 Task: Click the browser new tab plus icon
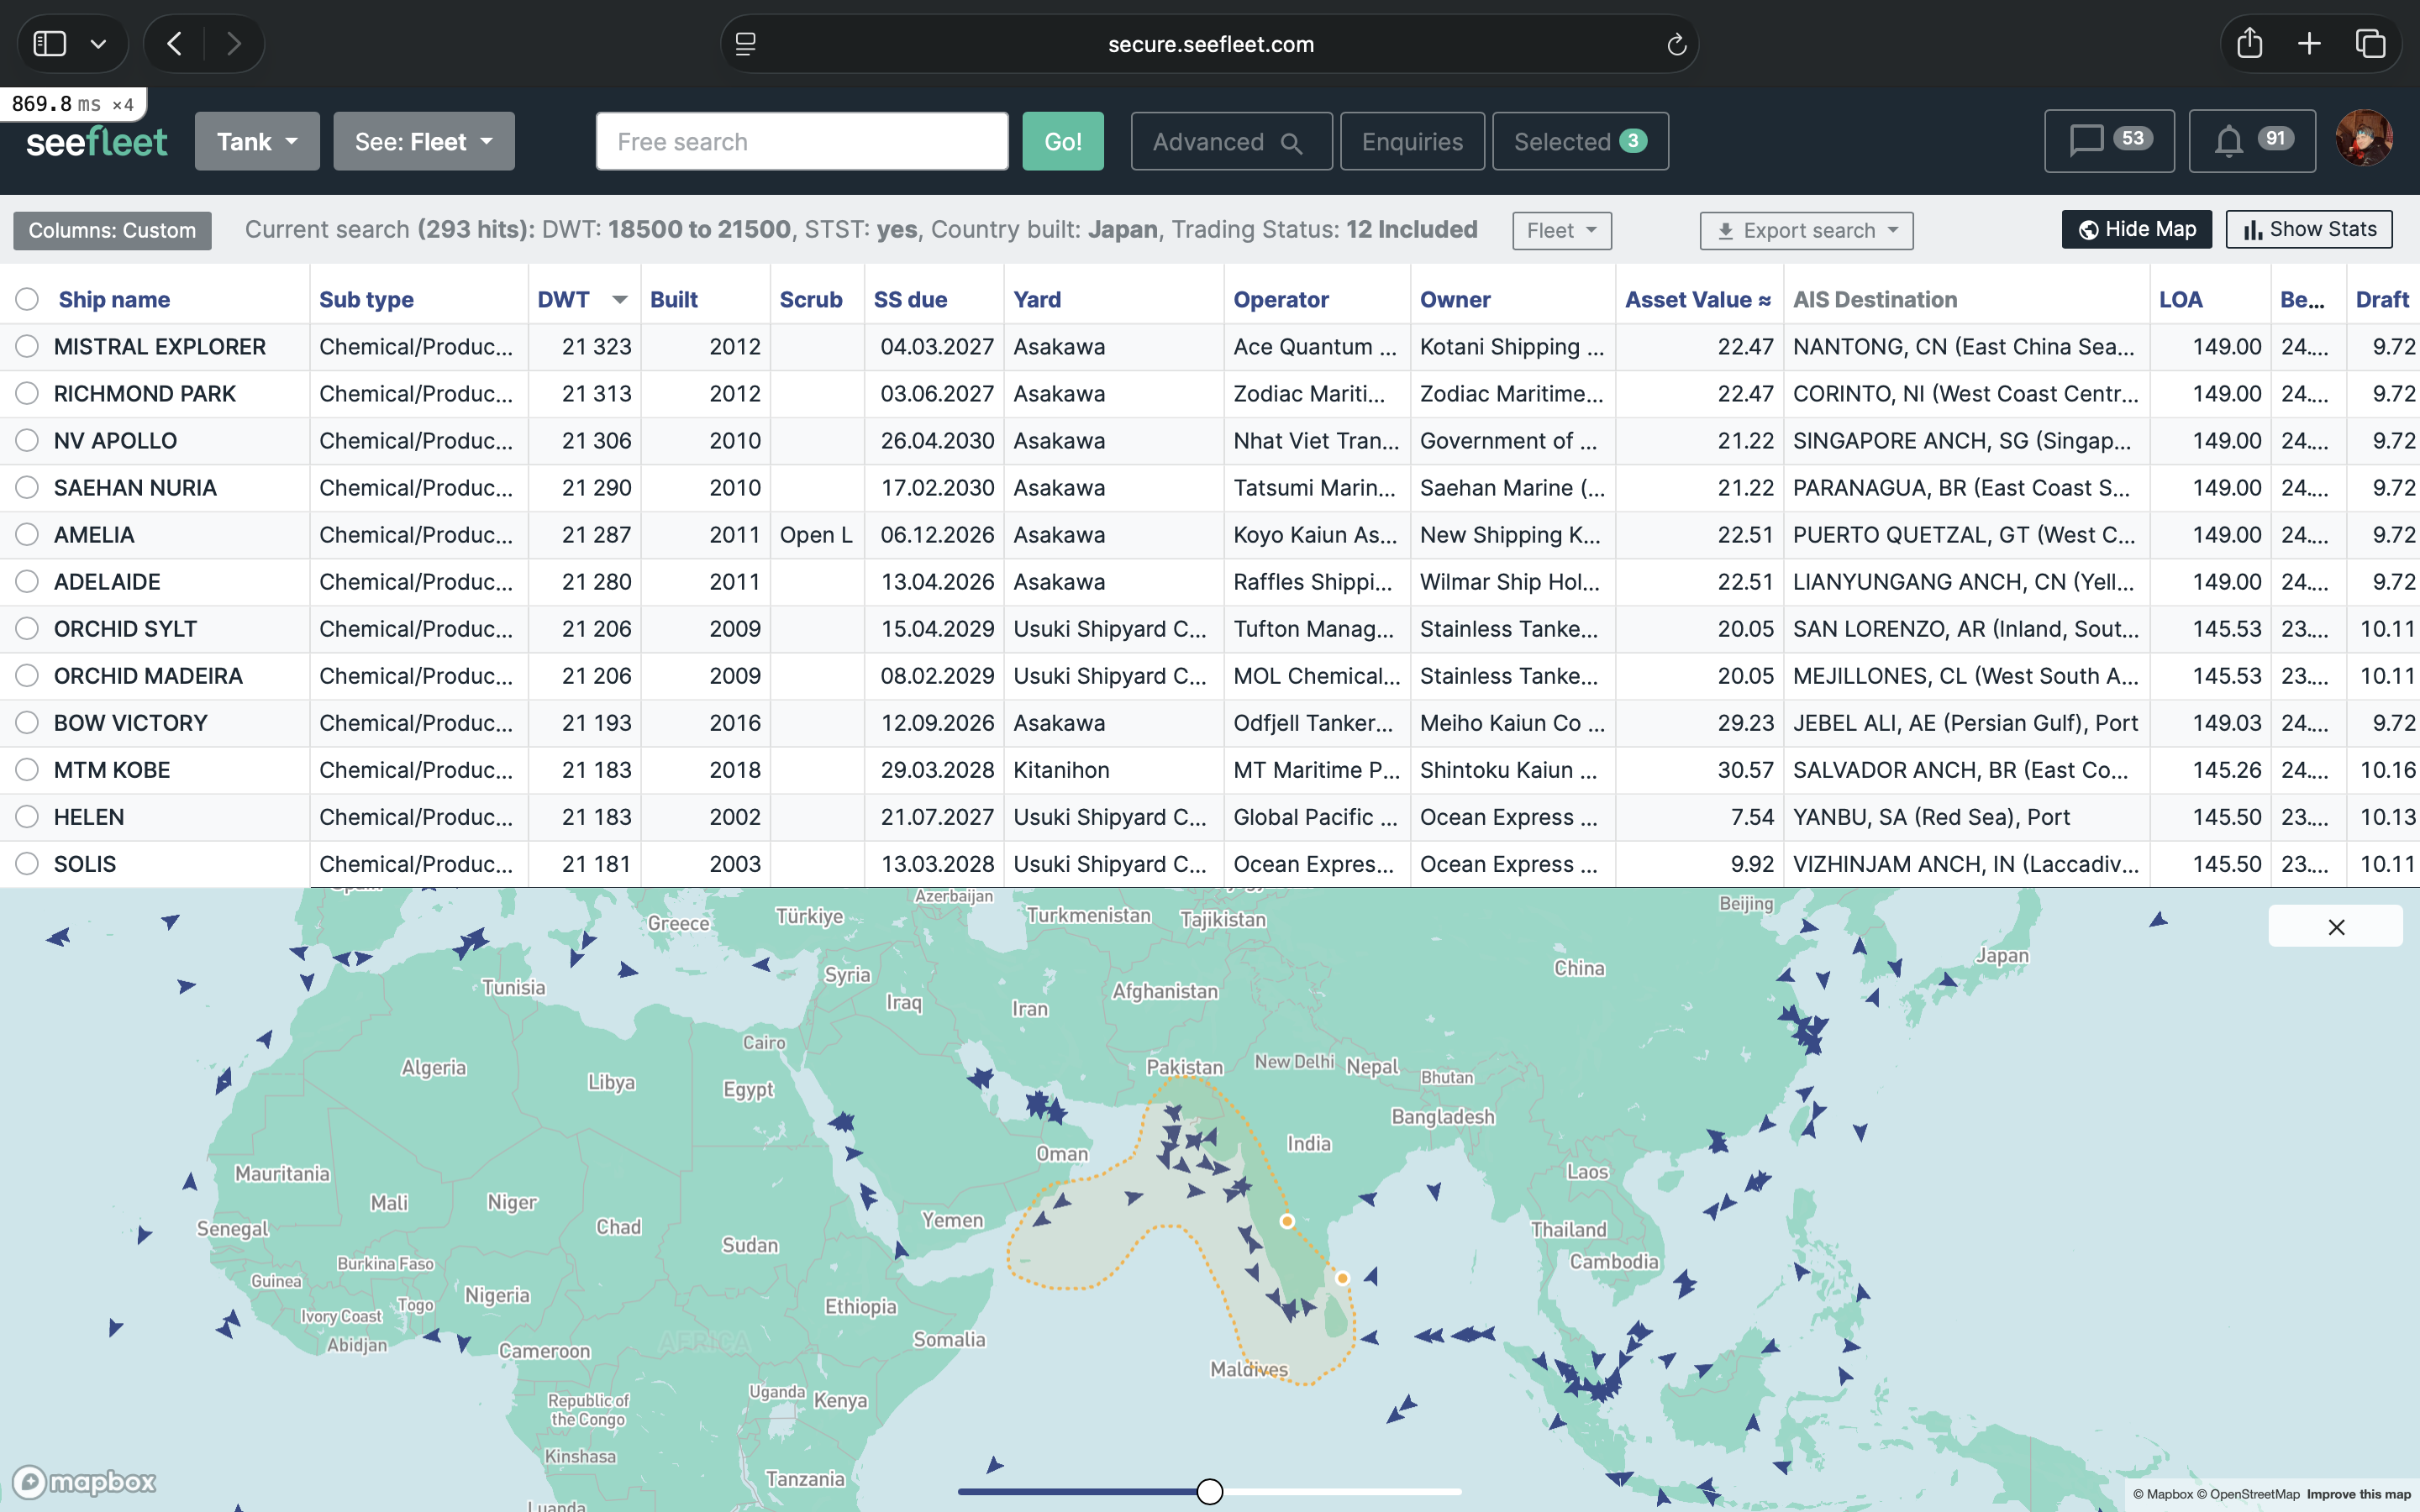tap(2309, 44)
